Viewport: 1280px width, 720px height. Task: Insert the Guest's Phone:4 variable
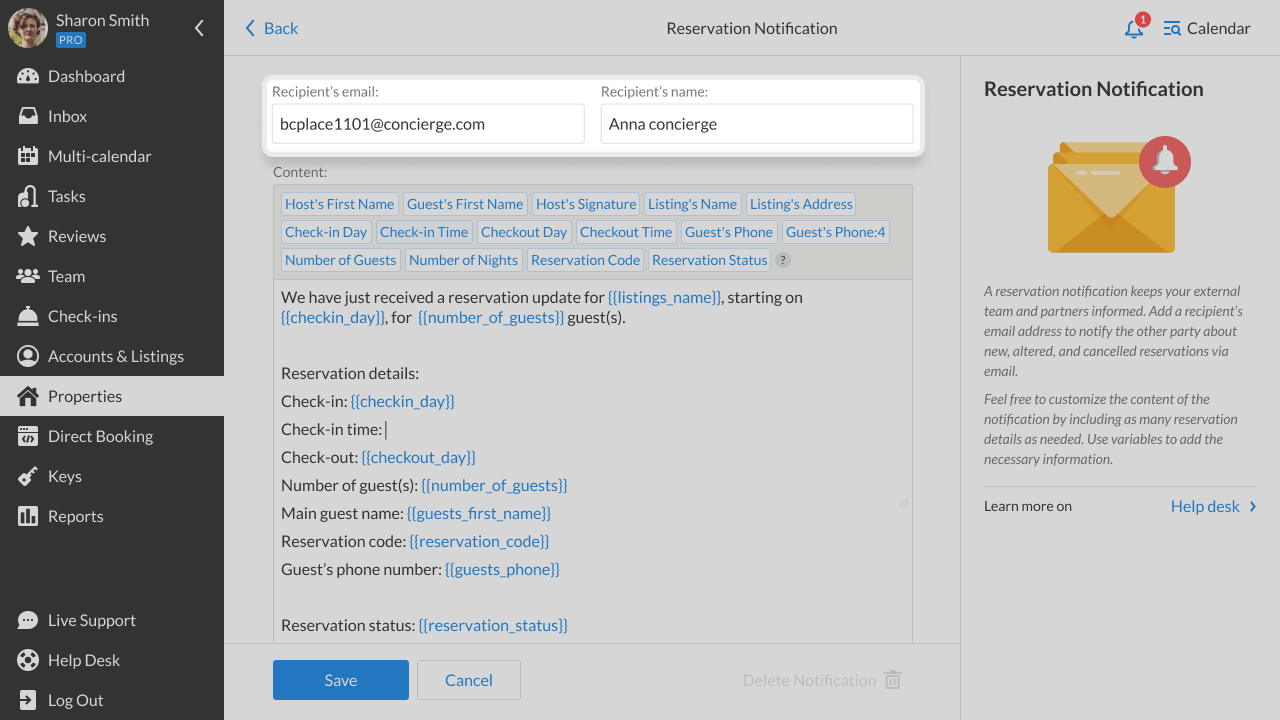[836, 232]
